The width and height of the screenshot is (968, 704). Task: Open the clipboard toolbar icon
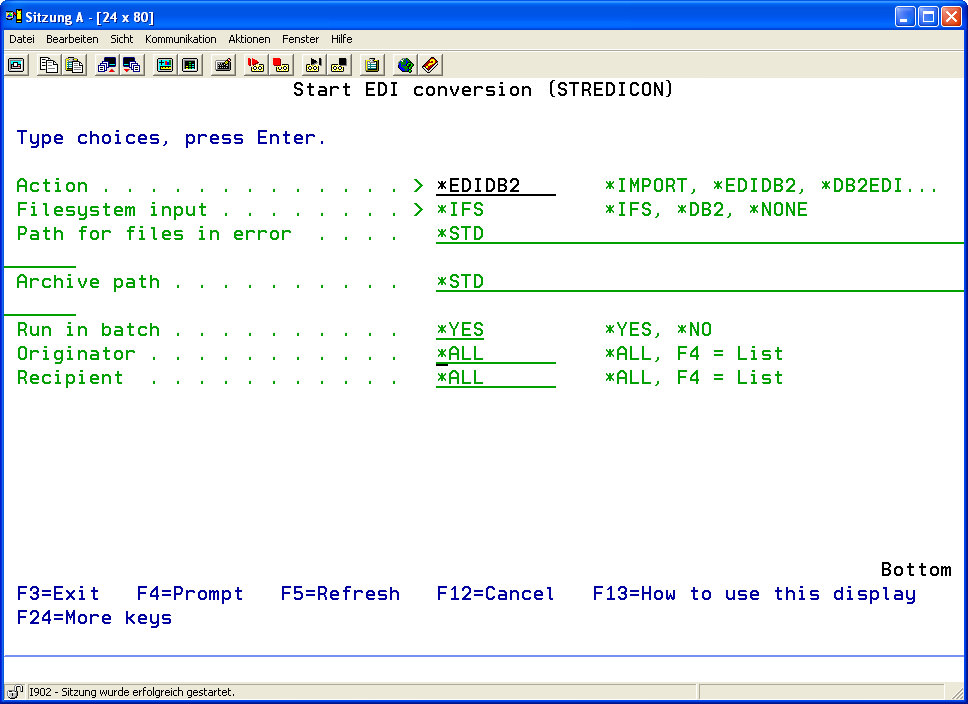(372, 65)
